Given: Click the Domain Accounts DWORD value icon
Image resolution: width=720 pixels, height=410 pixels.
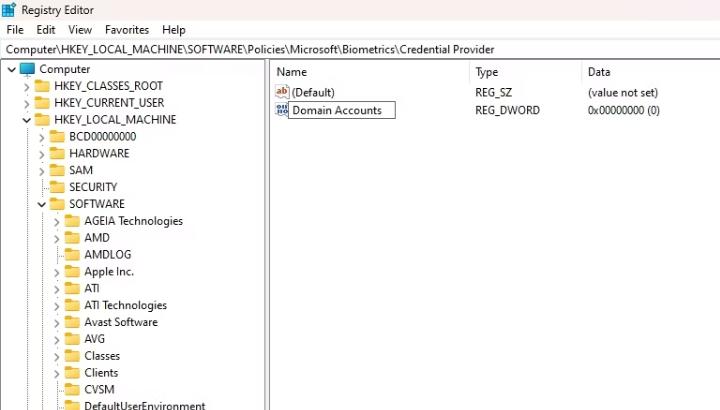Looking at the screenshot, I should 281,110.
